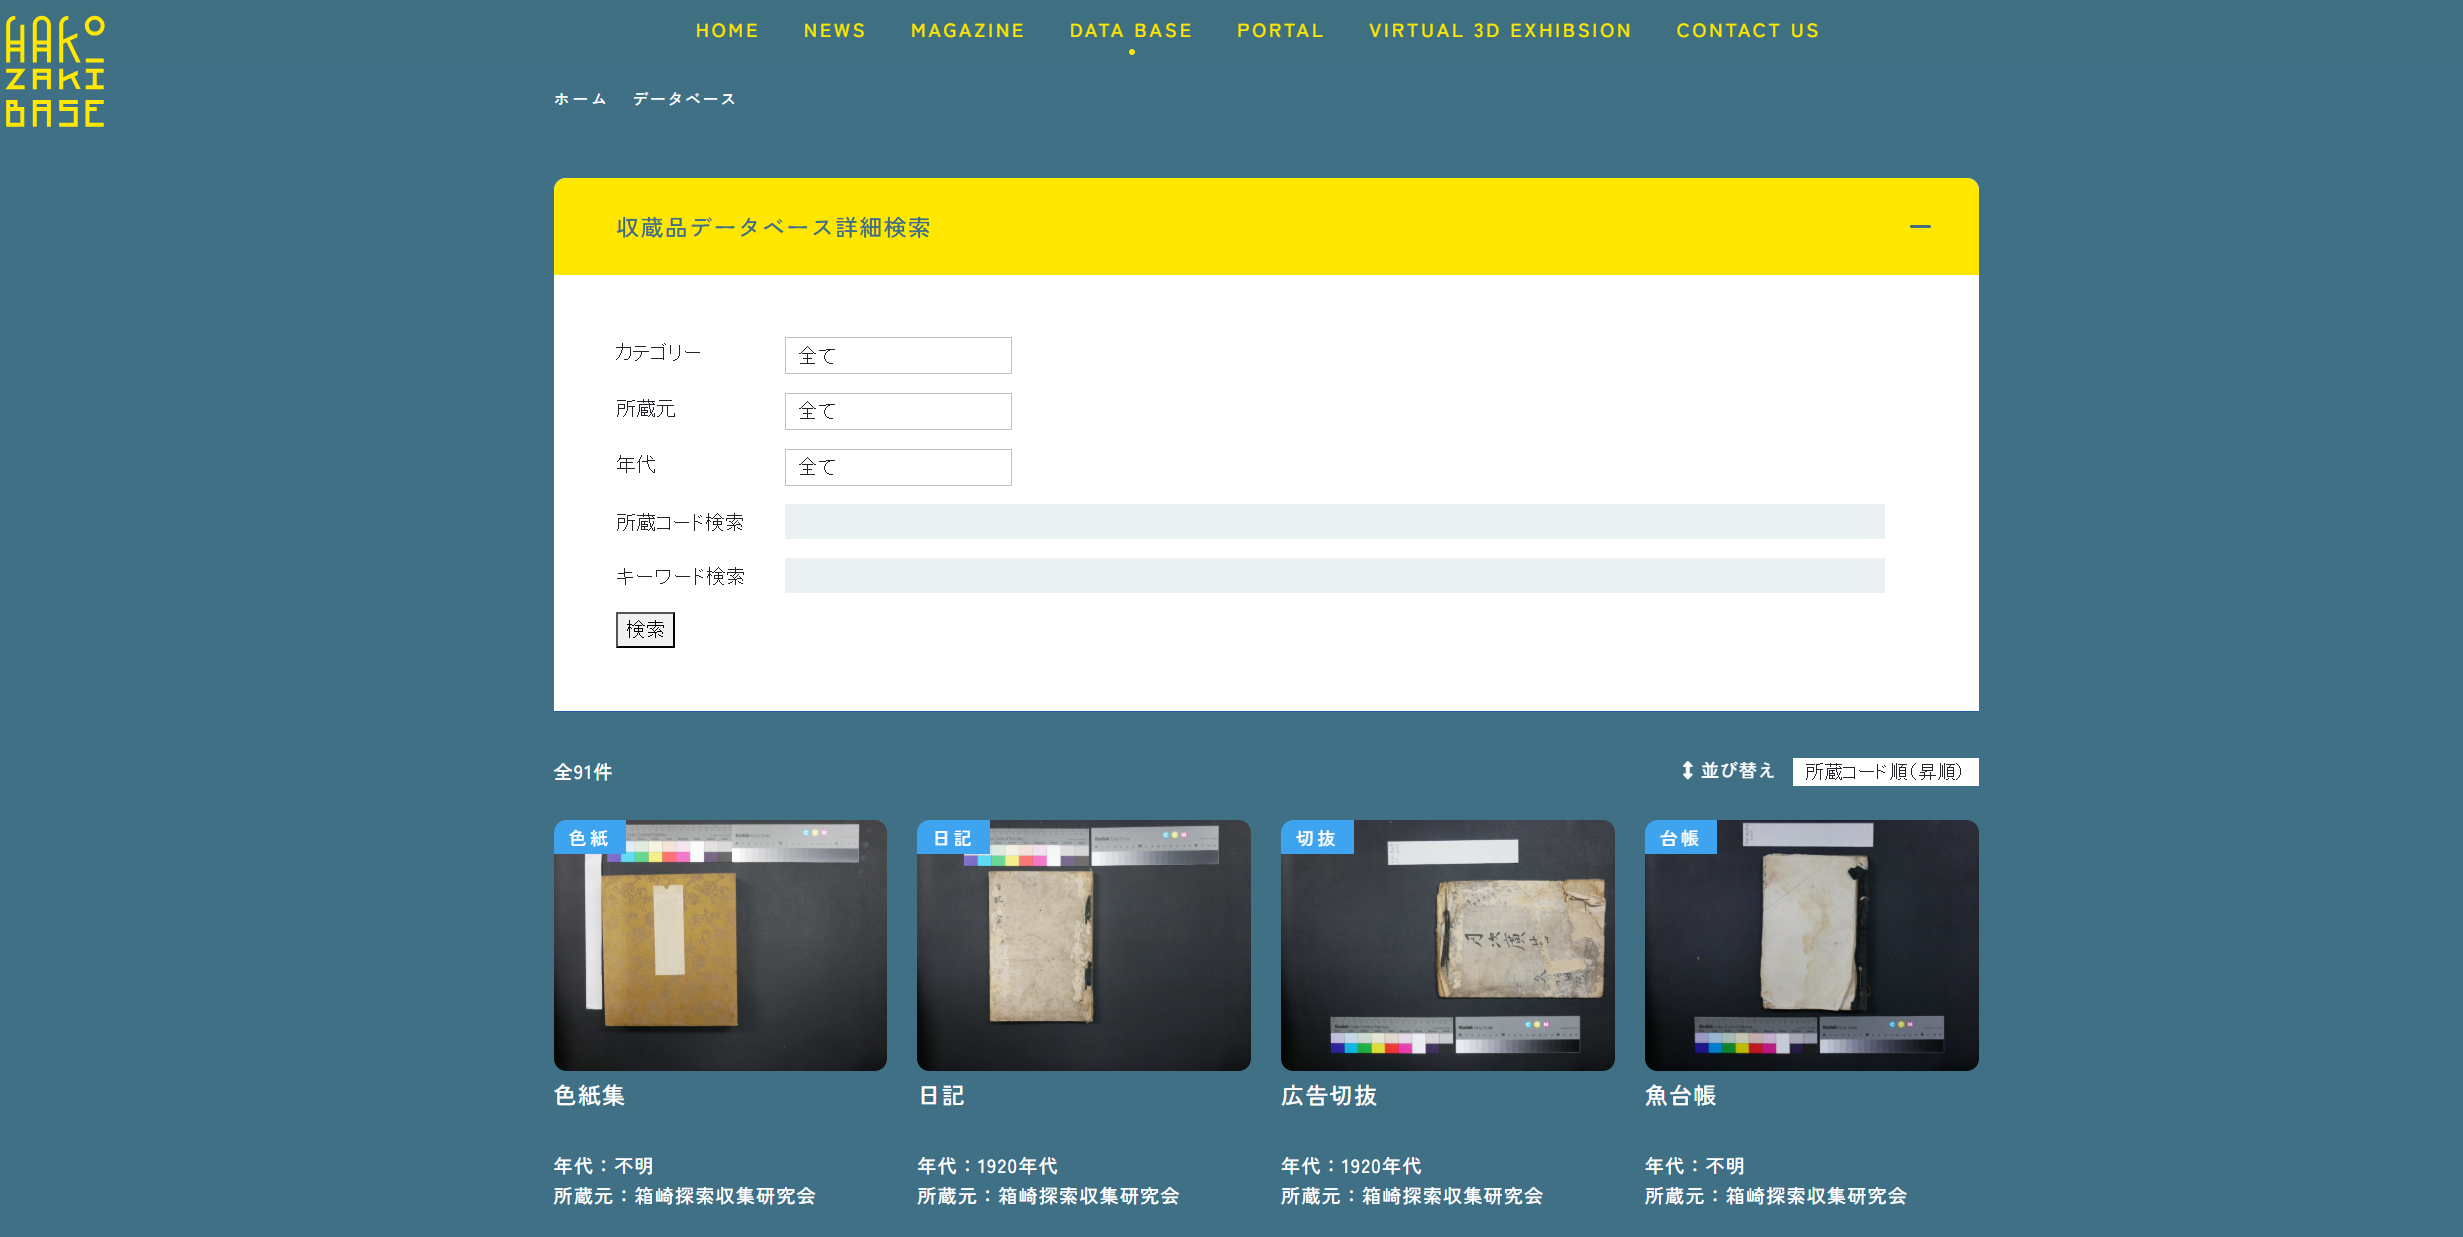Open VIRTUAL 3D EXHIBSION
The image size is (2463, 1237).
tap(1499, 30)
